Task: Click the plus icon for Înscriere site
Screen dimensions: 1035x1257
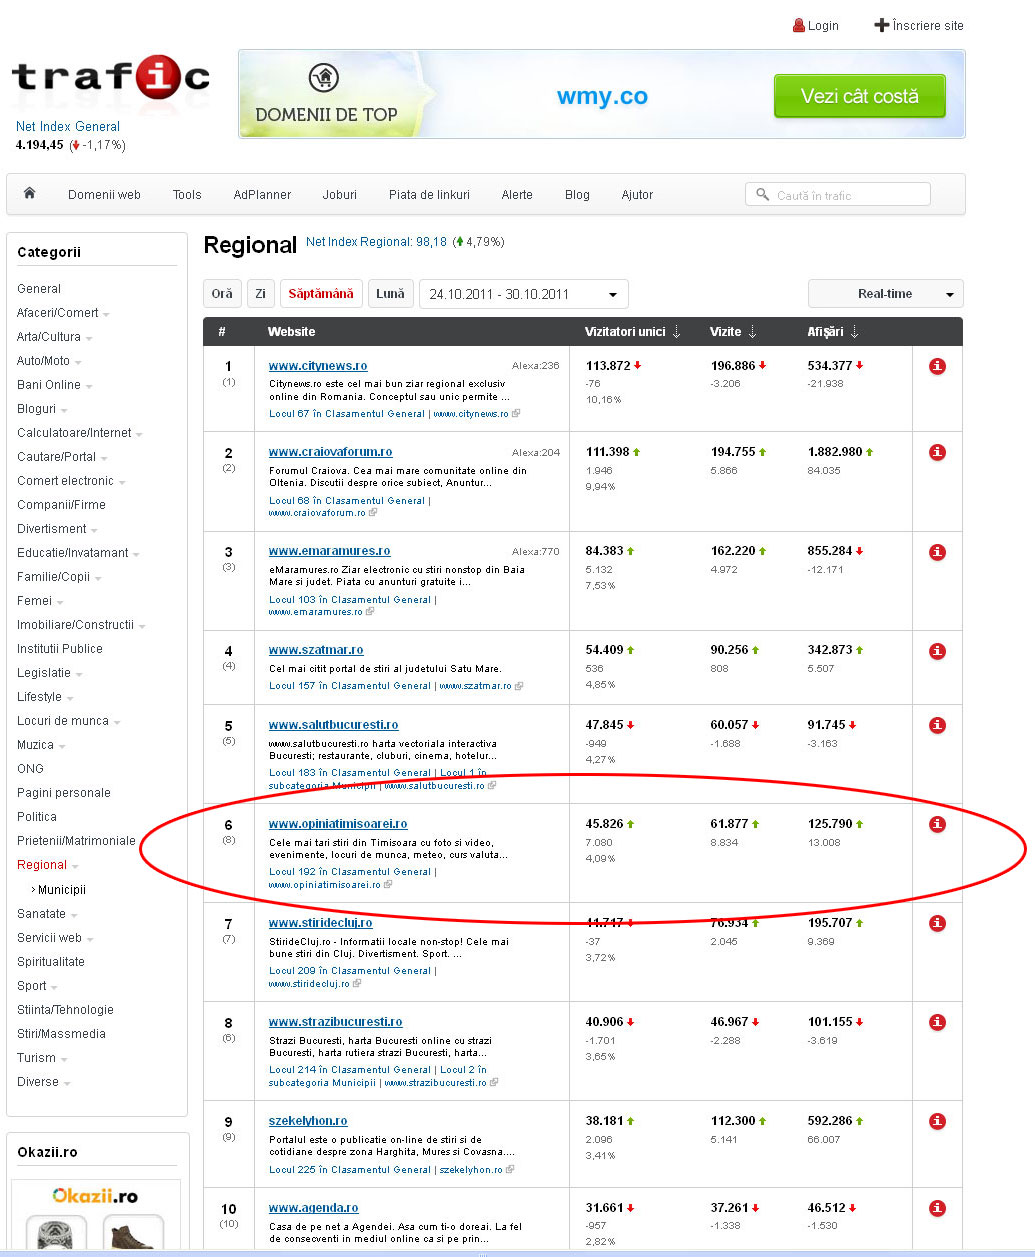Action: (x=881, y=25)
